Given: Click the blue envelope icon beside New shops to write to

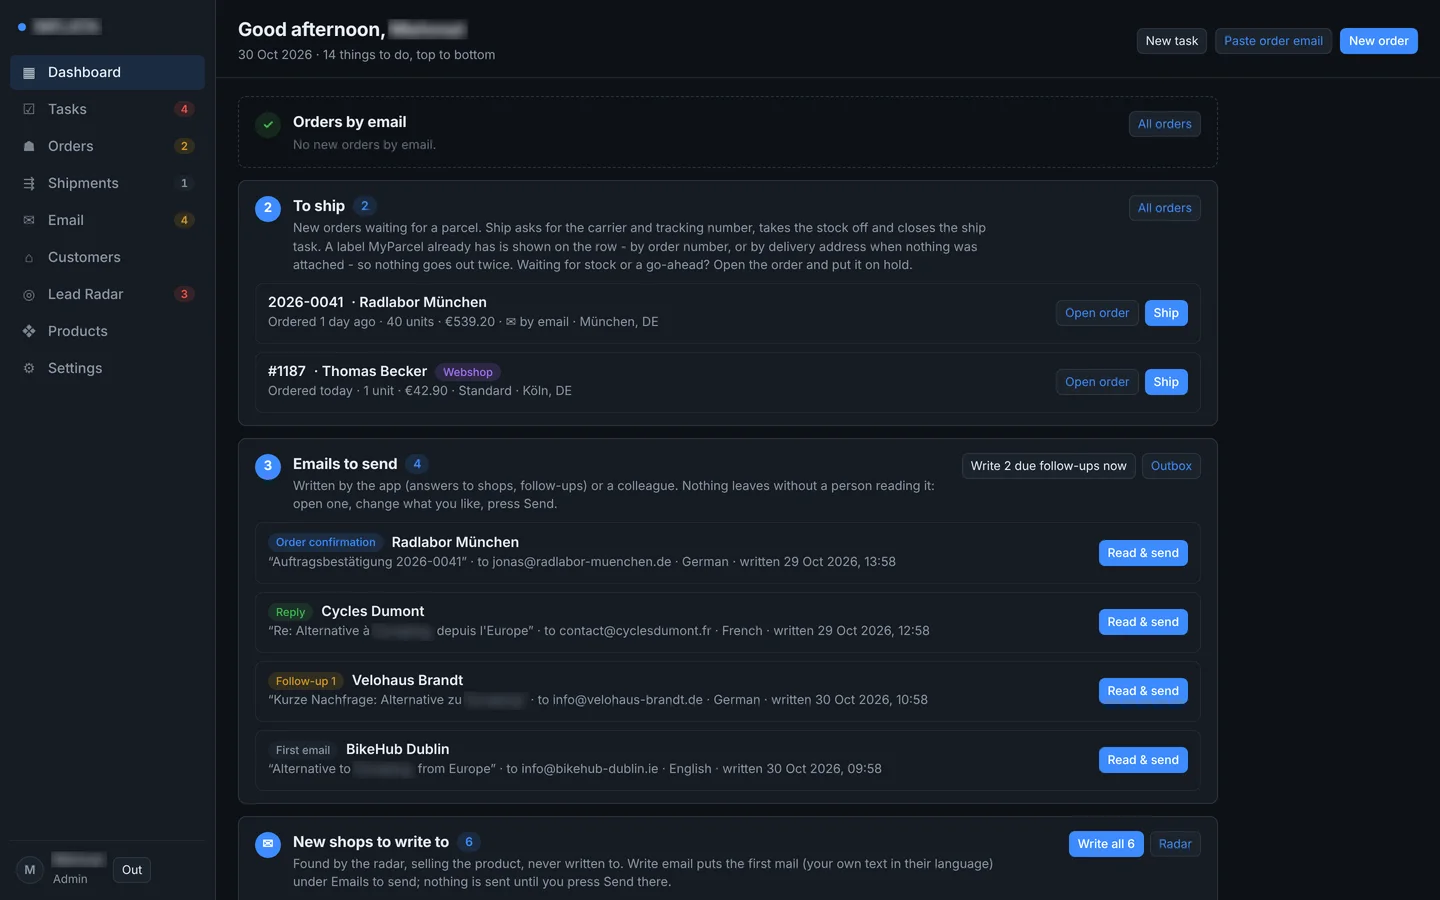Looking at the screenshot, I should pos(268,844).
